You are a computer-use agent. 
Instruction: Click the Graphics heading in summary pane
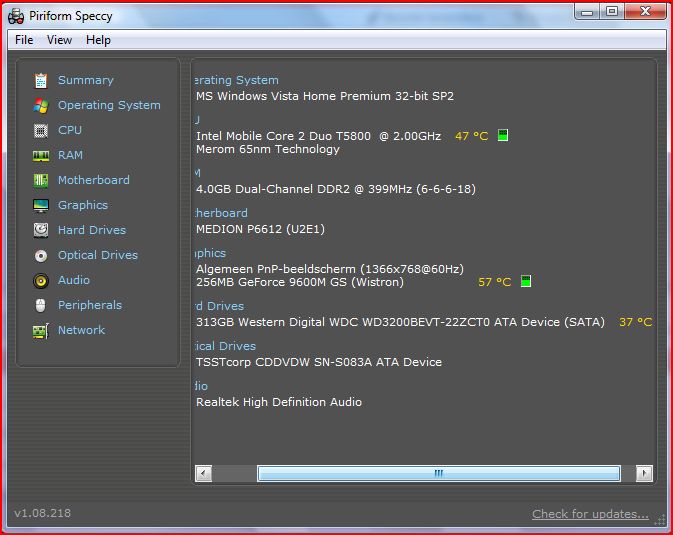210,253
